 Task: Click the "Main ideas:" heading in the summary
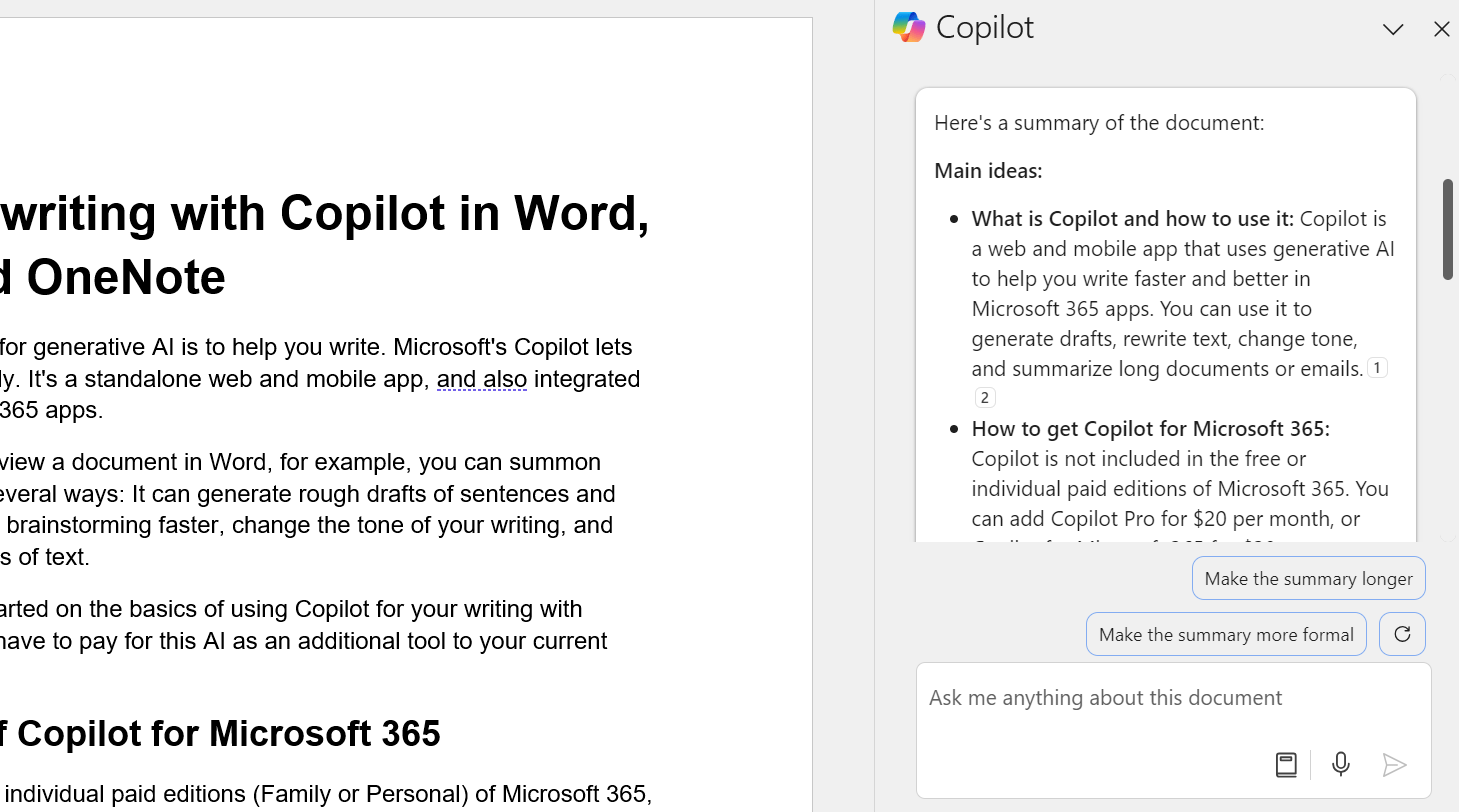tap(988, 170)
